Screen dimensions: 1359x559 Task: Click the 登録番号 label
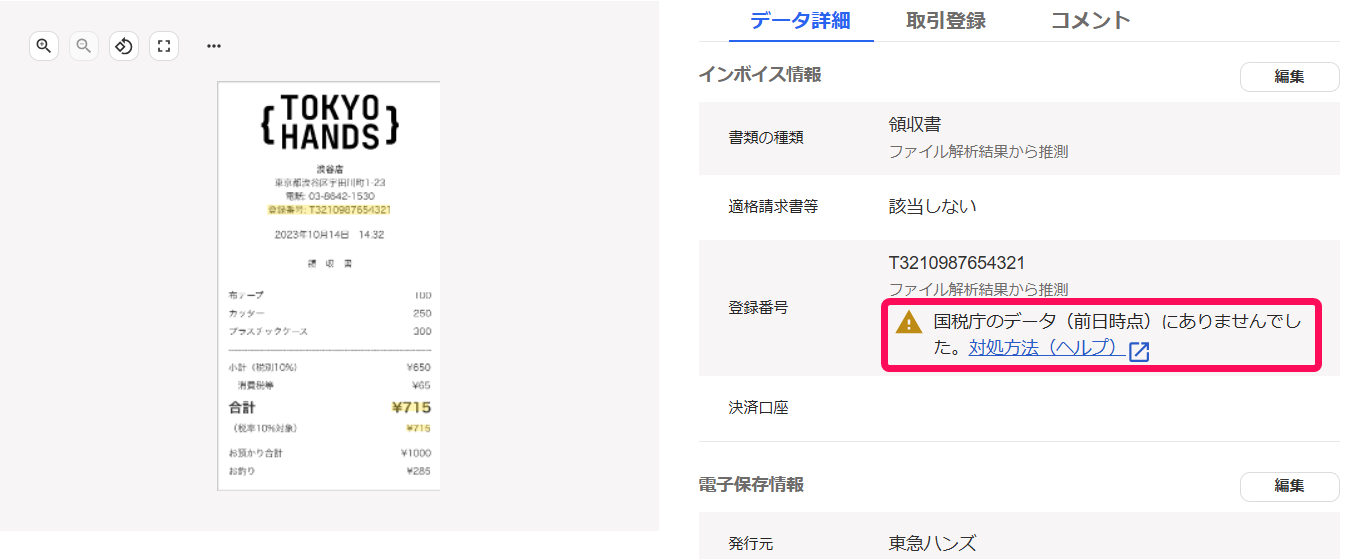(758, 308)
